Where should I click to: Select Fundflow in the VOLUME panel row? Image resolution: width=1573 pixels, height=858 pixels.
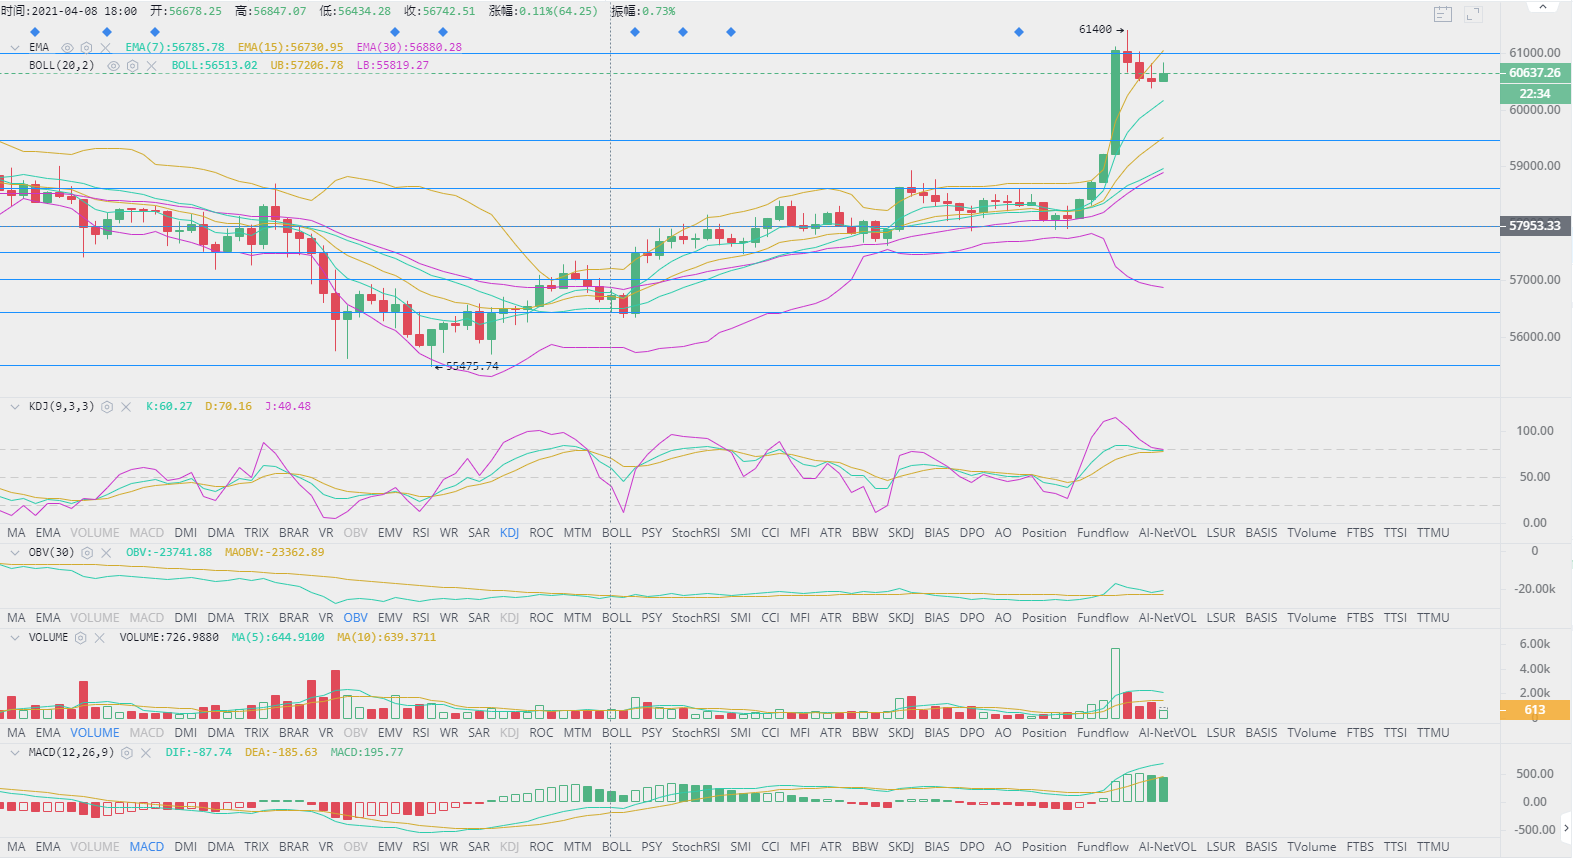(1102, 733)
